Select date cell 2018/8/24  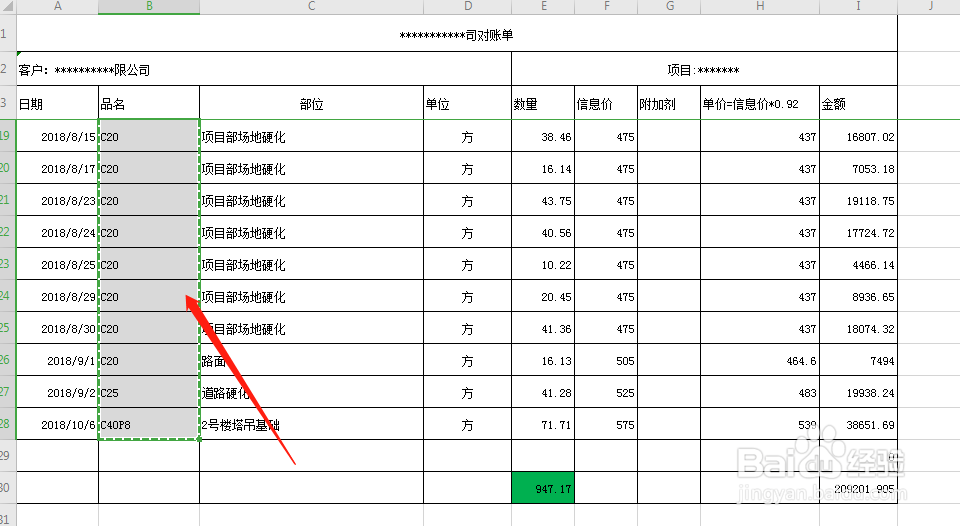point(57,233)
